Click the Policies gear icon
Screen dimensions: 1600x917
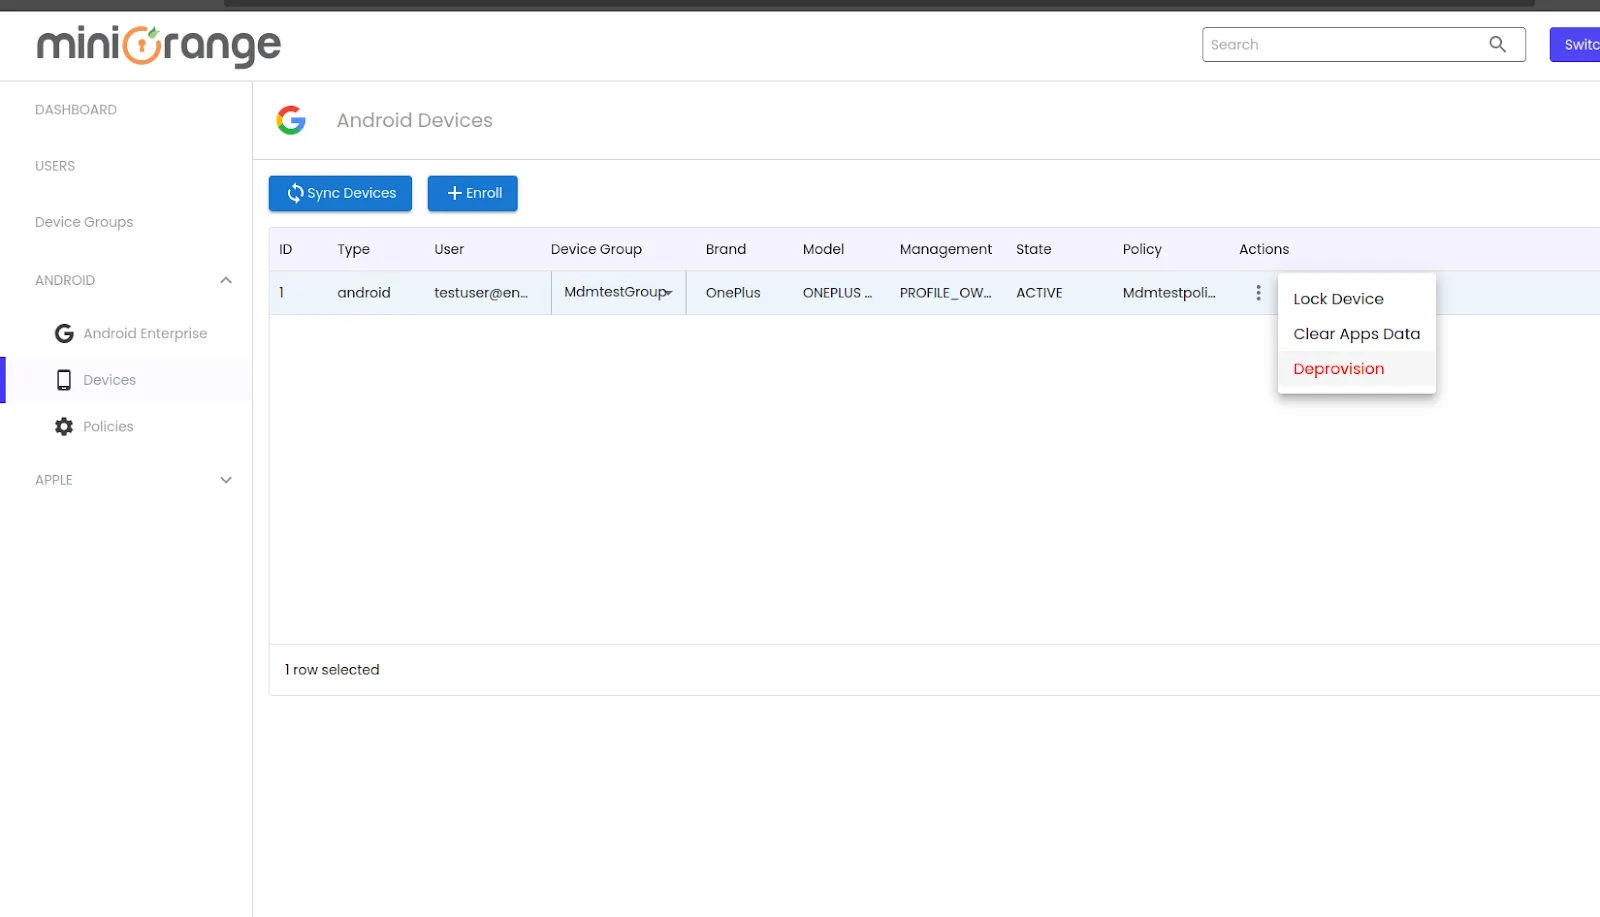64,426
